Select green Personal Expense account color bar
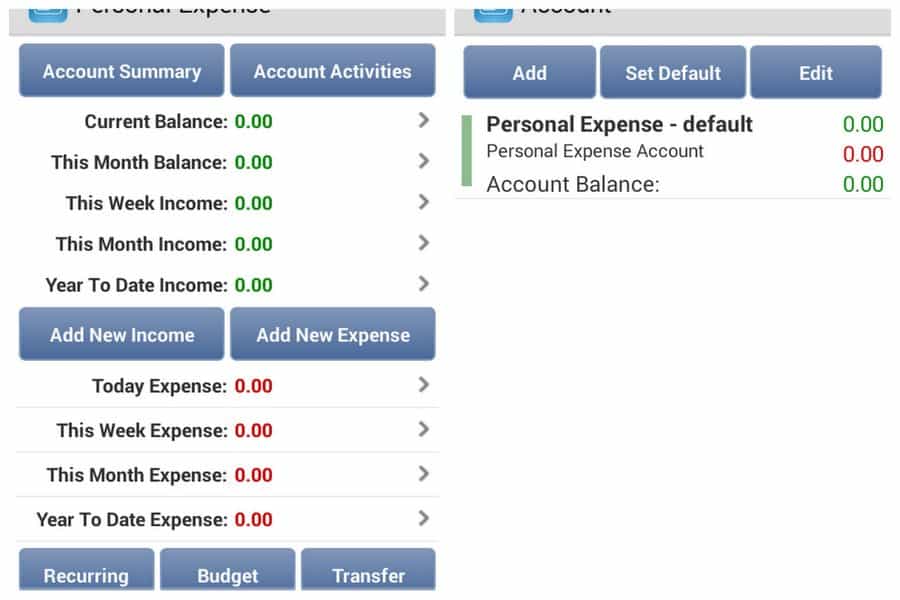The image size is (900, 600). 467,150
